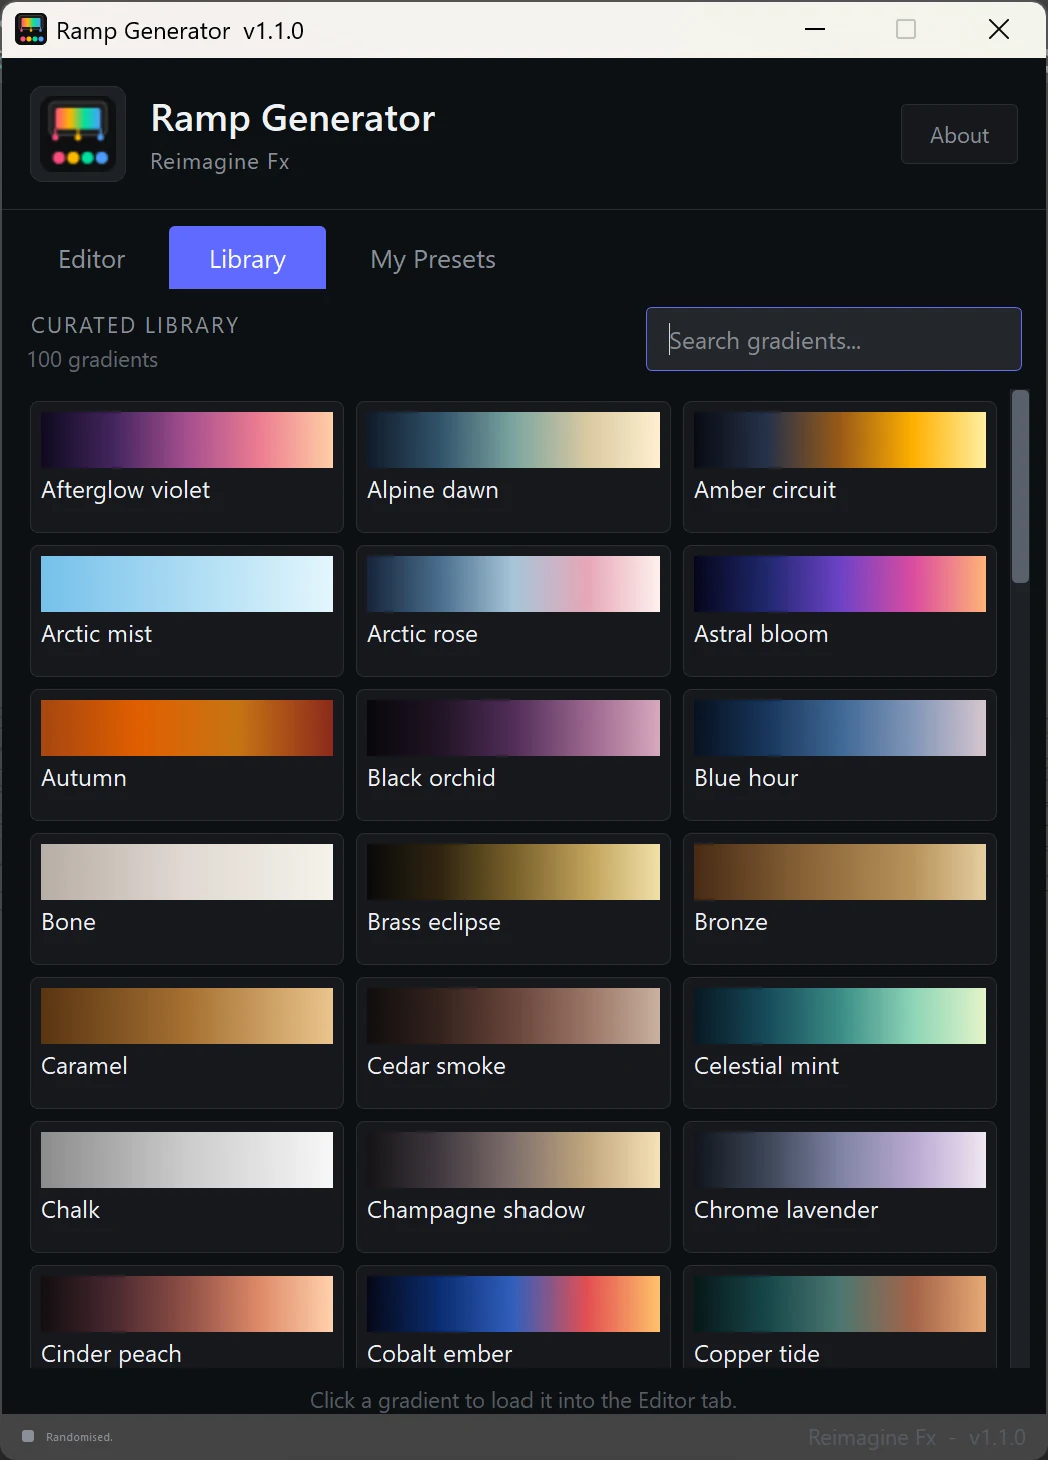This screenshot has width=1048, height=1460.
Task: Select the Chrome lavender gradient
Action: 840,1186
